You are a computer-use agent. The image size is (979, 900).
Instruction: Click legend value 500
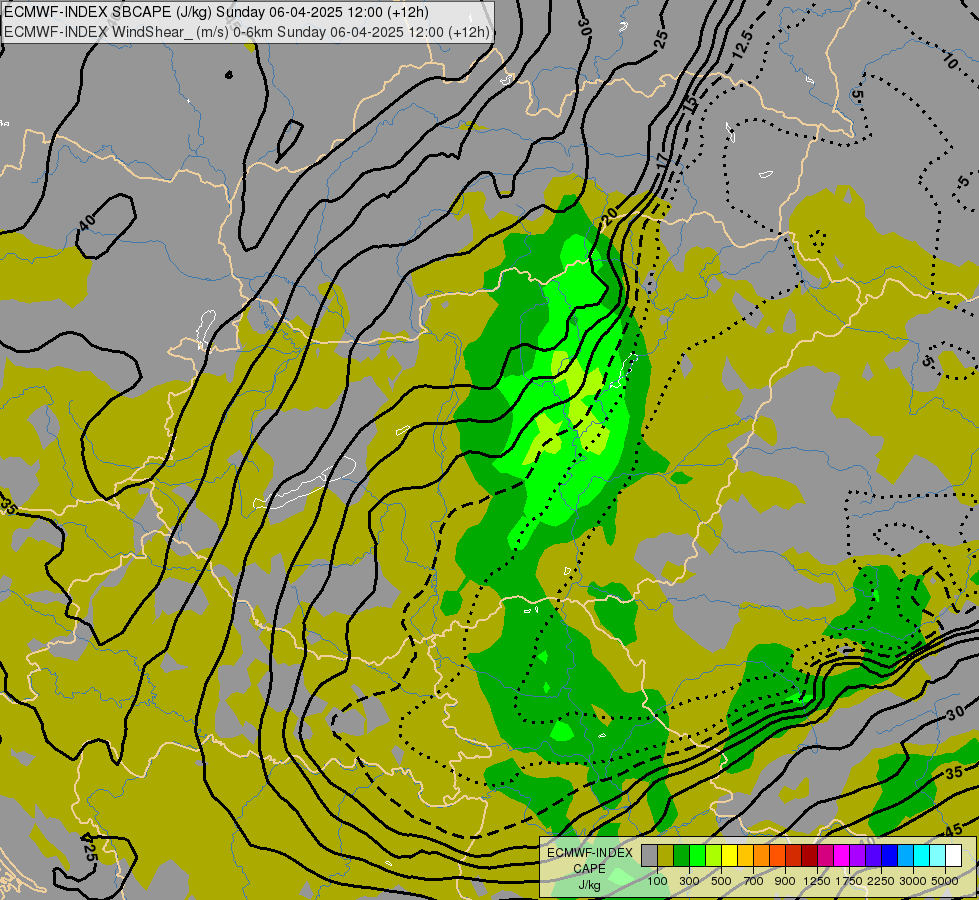coord(721,881)
